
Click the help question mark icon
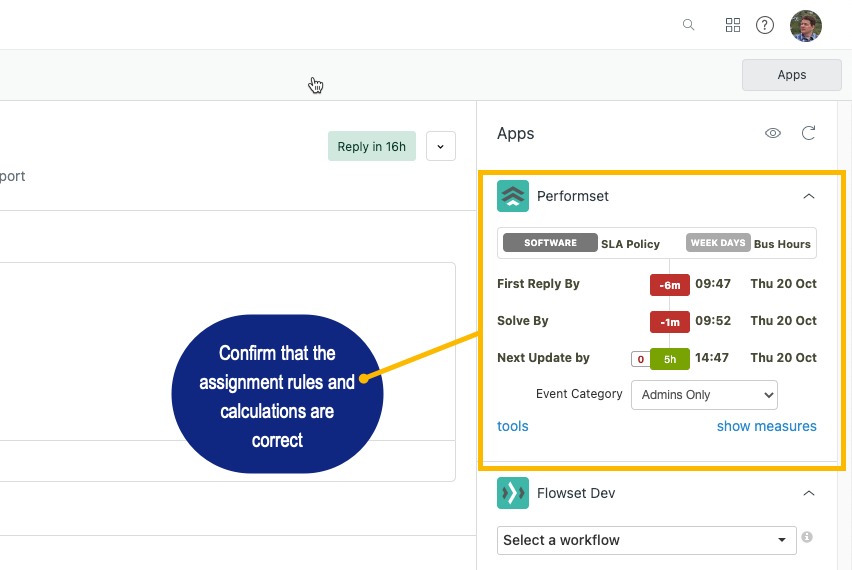(765, 25)
